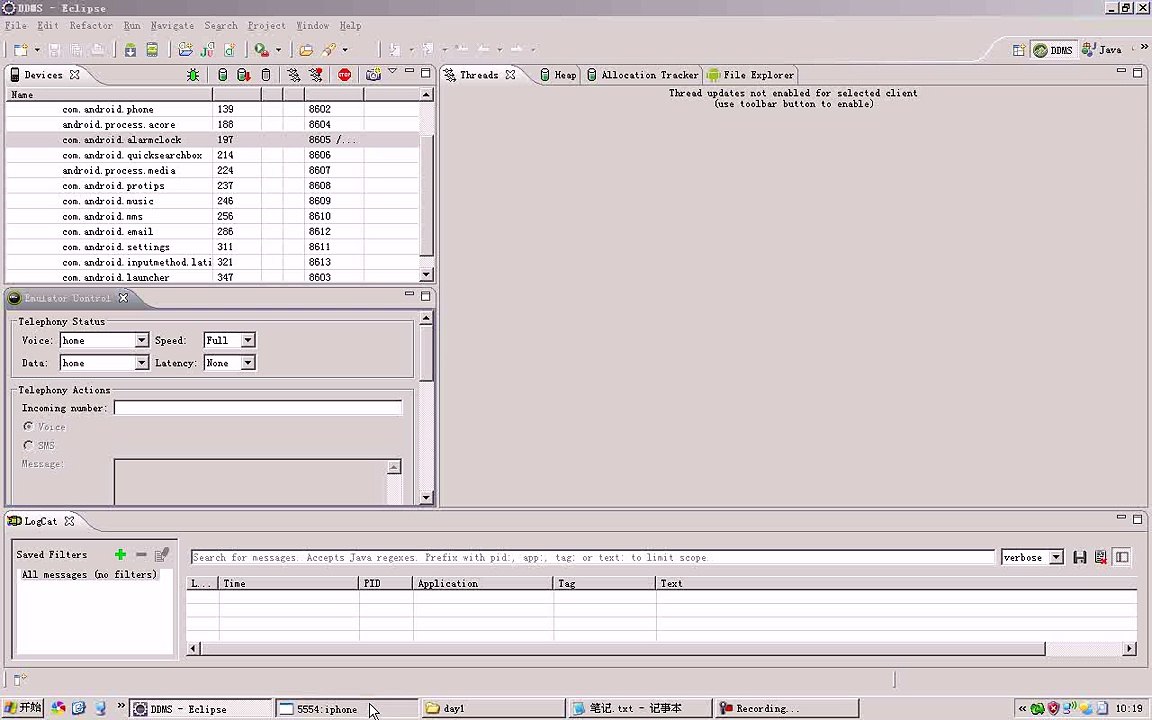
Task: Switch to Heap tab
Action: click(x=558, y=75)
